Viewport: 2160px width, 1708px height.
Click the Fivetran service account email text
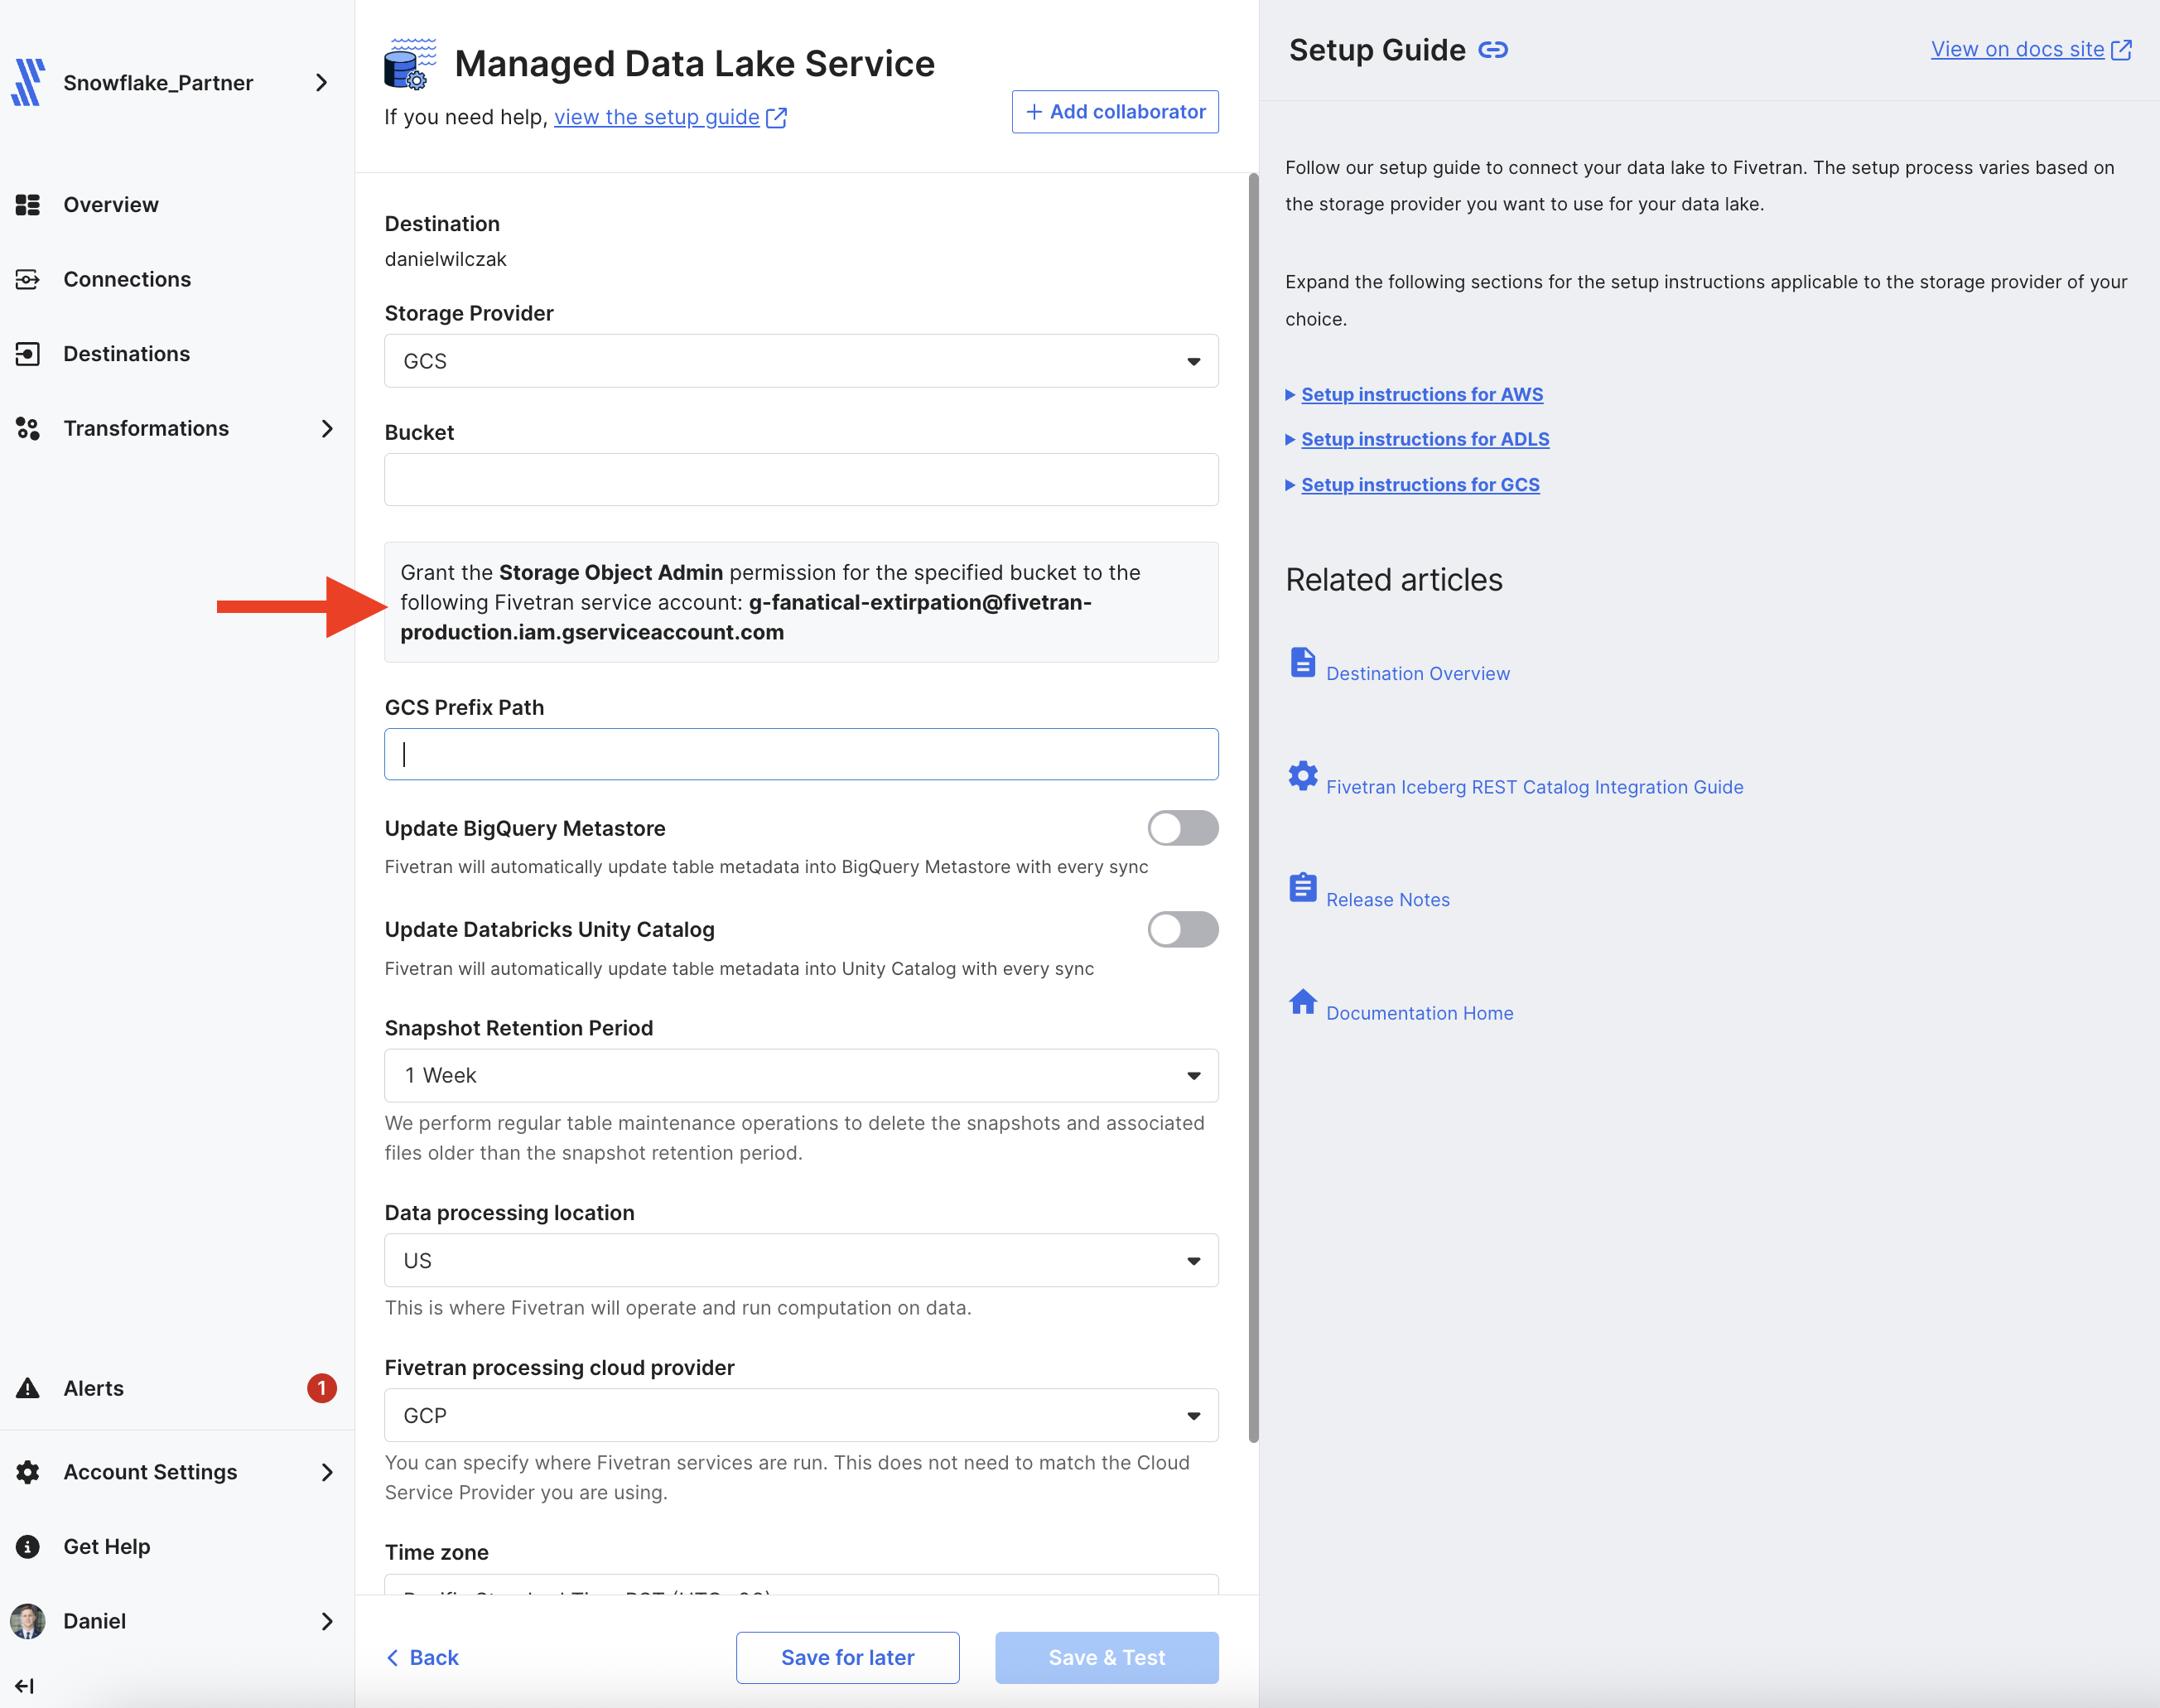tap(745, 618)
